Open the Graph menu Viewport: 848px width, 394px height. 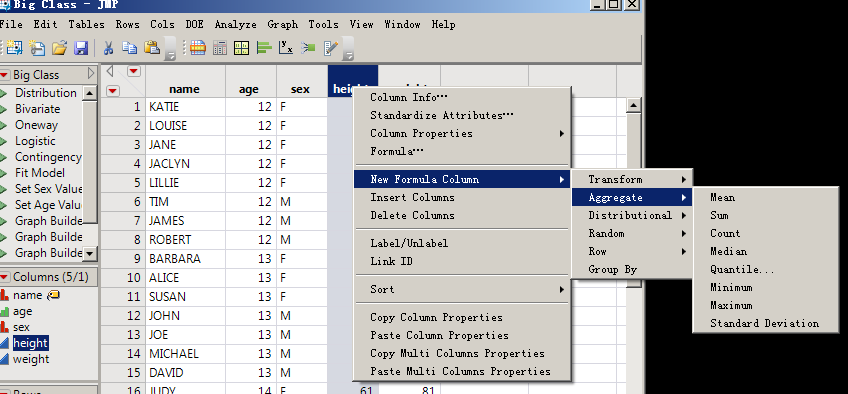[282, 24]
